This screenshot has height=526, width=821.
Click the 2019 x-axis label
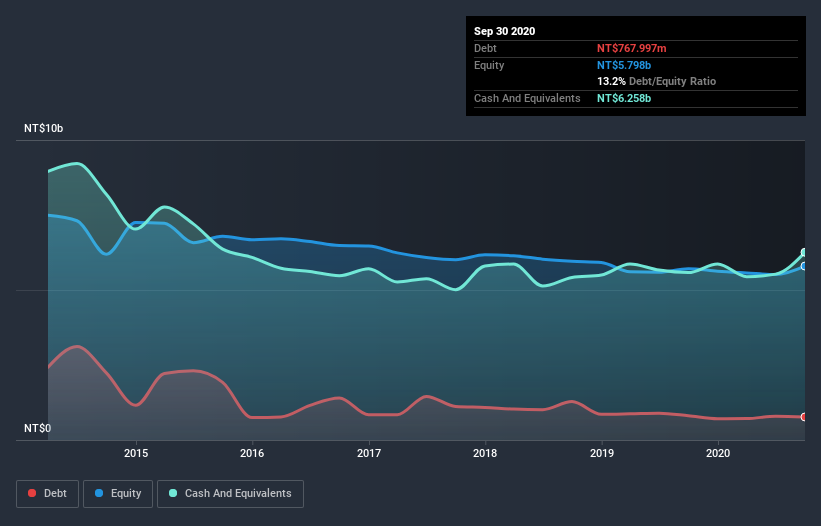point(602,453)
